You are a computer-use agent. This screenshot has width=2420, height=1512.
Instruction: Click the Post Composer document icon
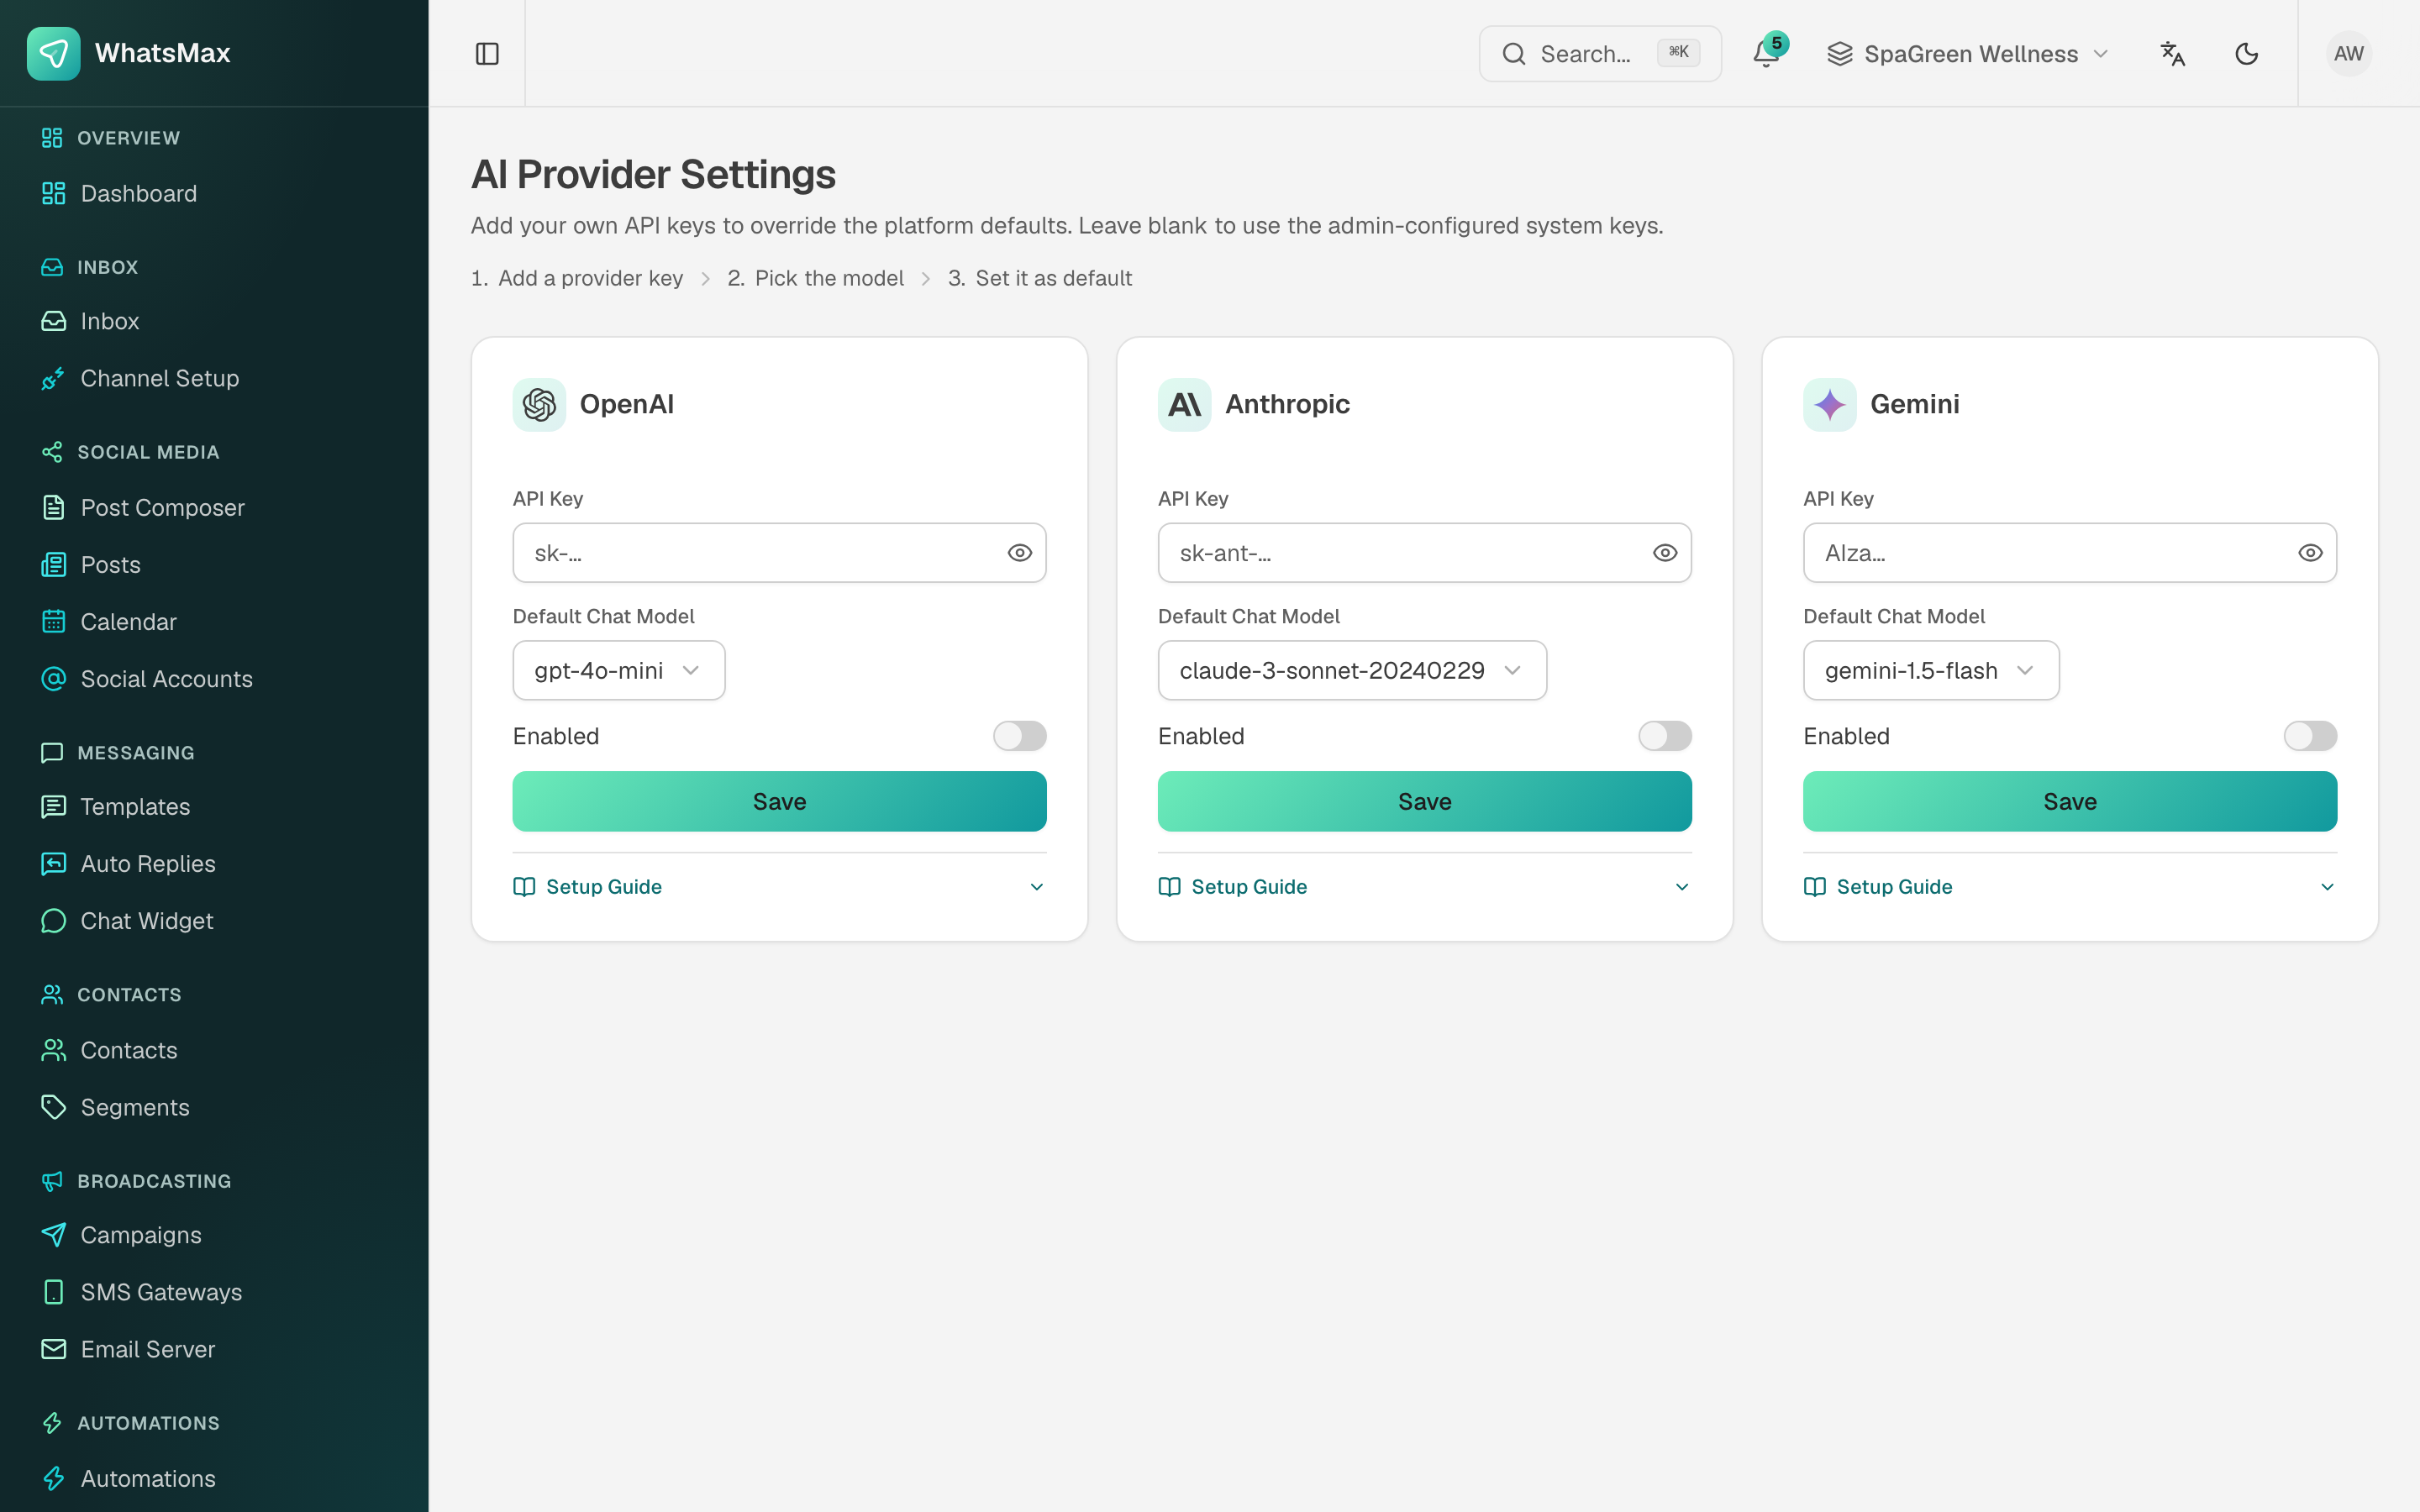pyautogui.click(x=53, y=508)
